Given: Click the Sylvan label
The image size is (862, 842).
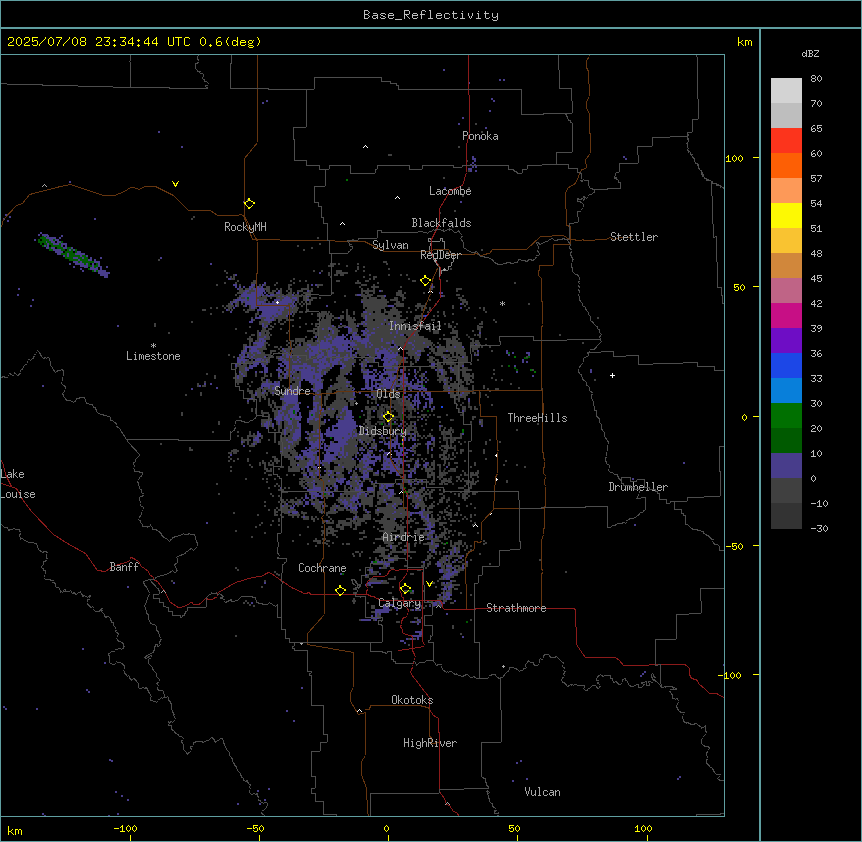Looking at the screenshot, I should pyautogui.click(x=390, y=245).
